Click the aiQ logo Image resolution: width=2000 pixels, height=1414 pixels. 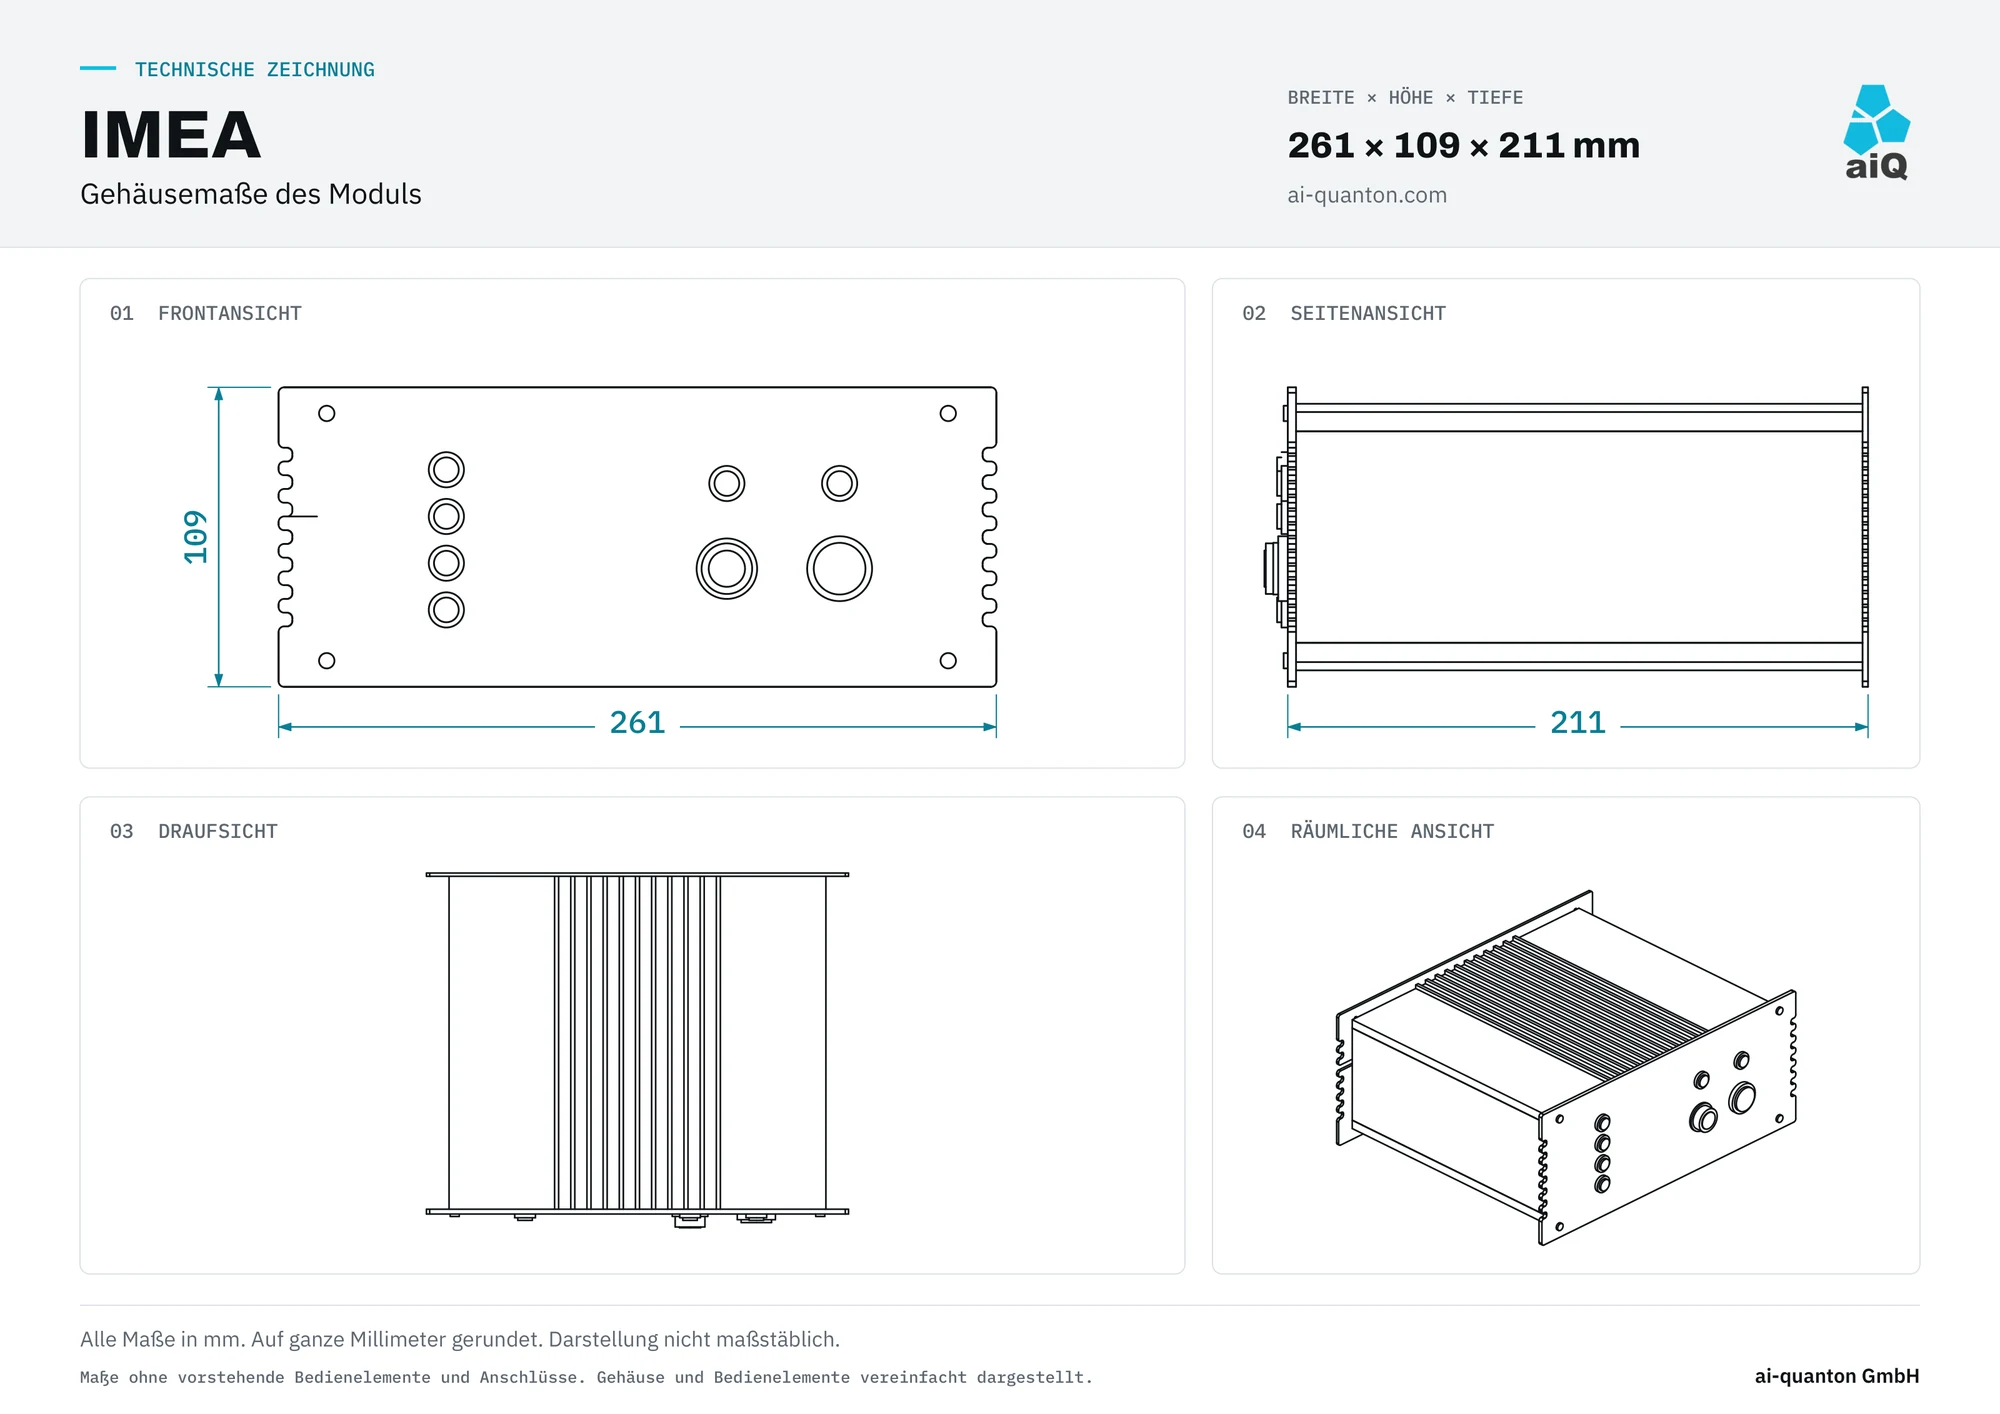click(x=1876, y=133)
